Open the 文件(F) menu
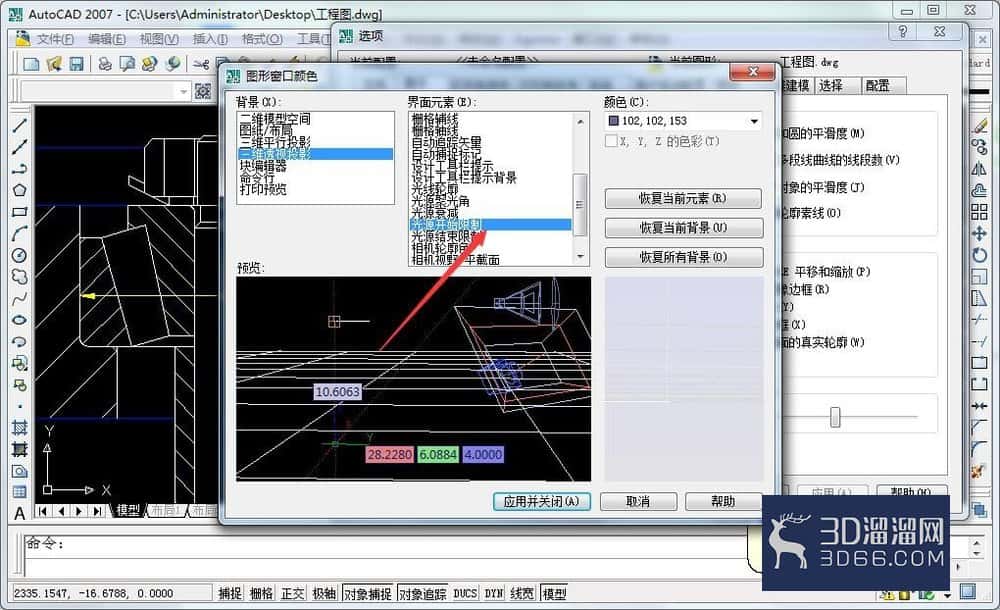1000x610 pixels. coord(55,39)
